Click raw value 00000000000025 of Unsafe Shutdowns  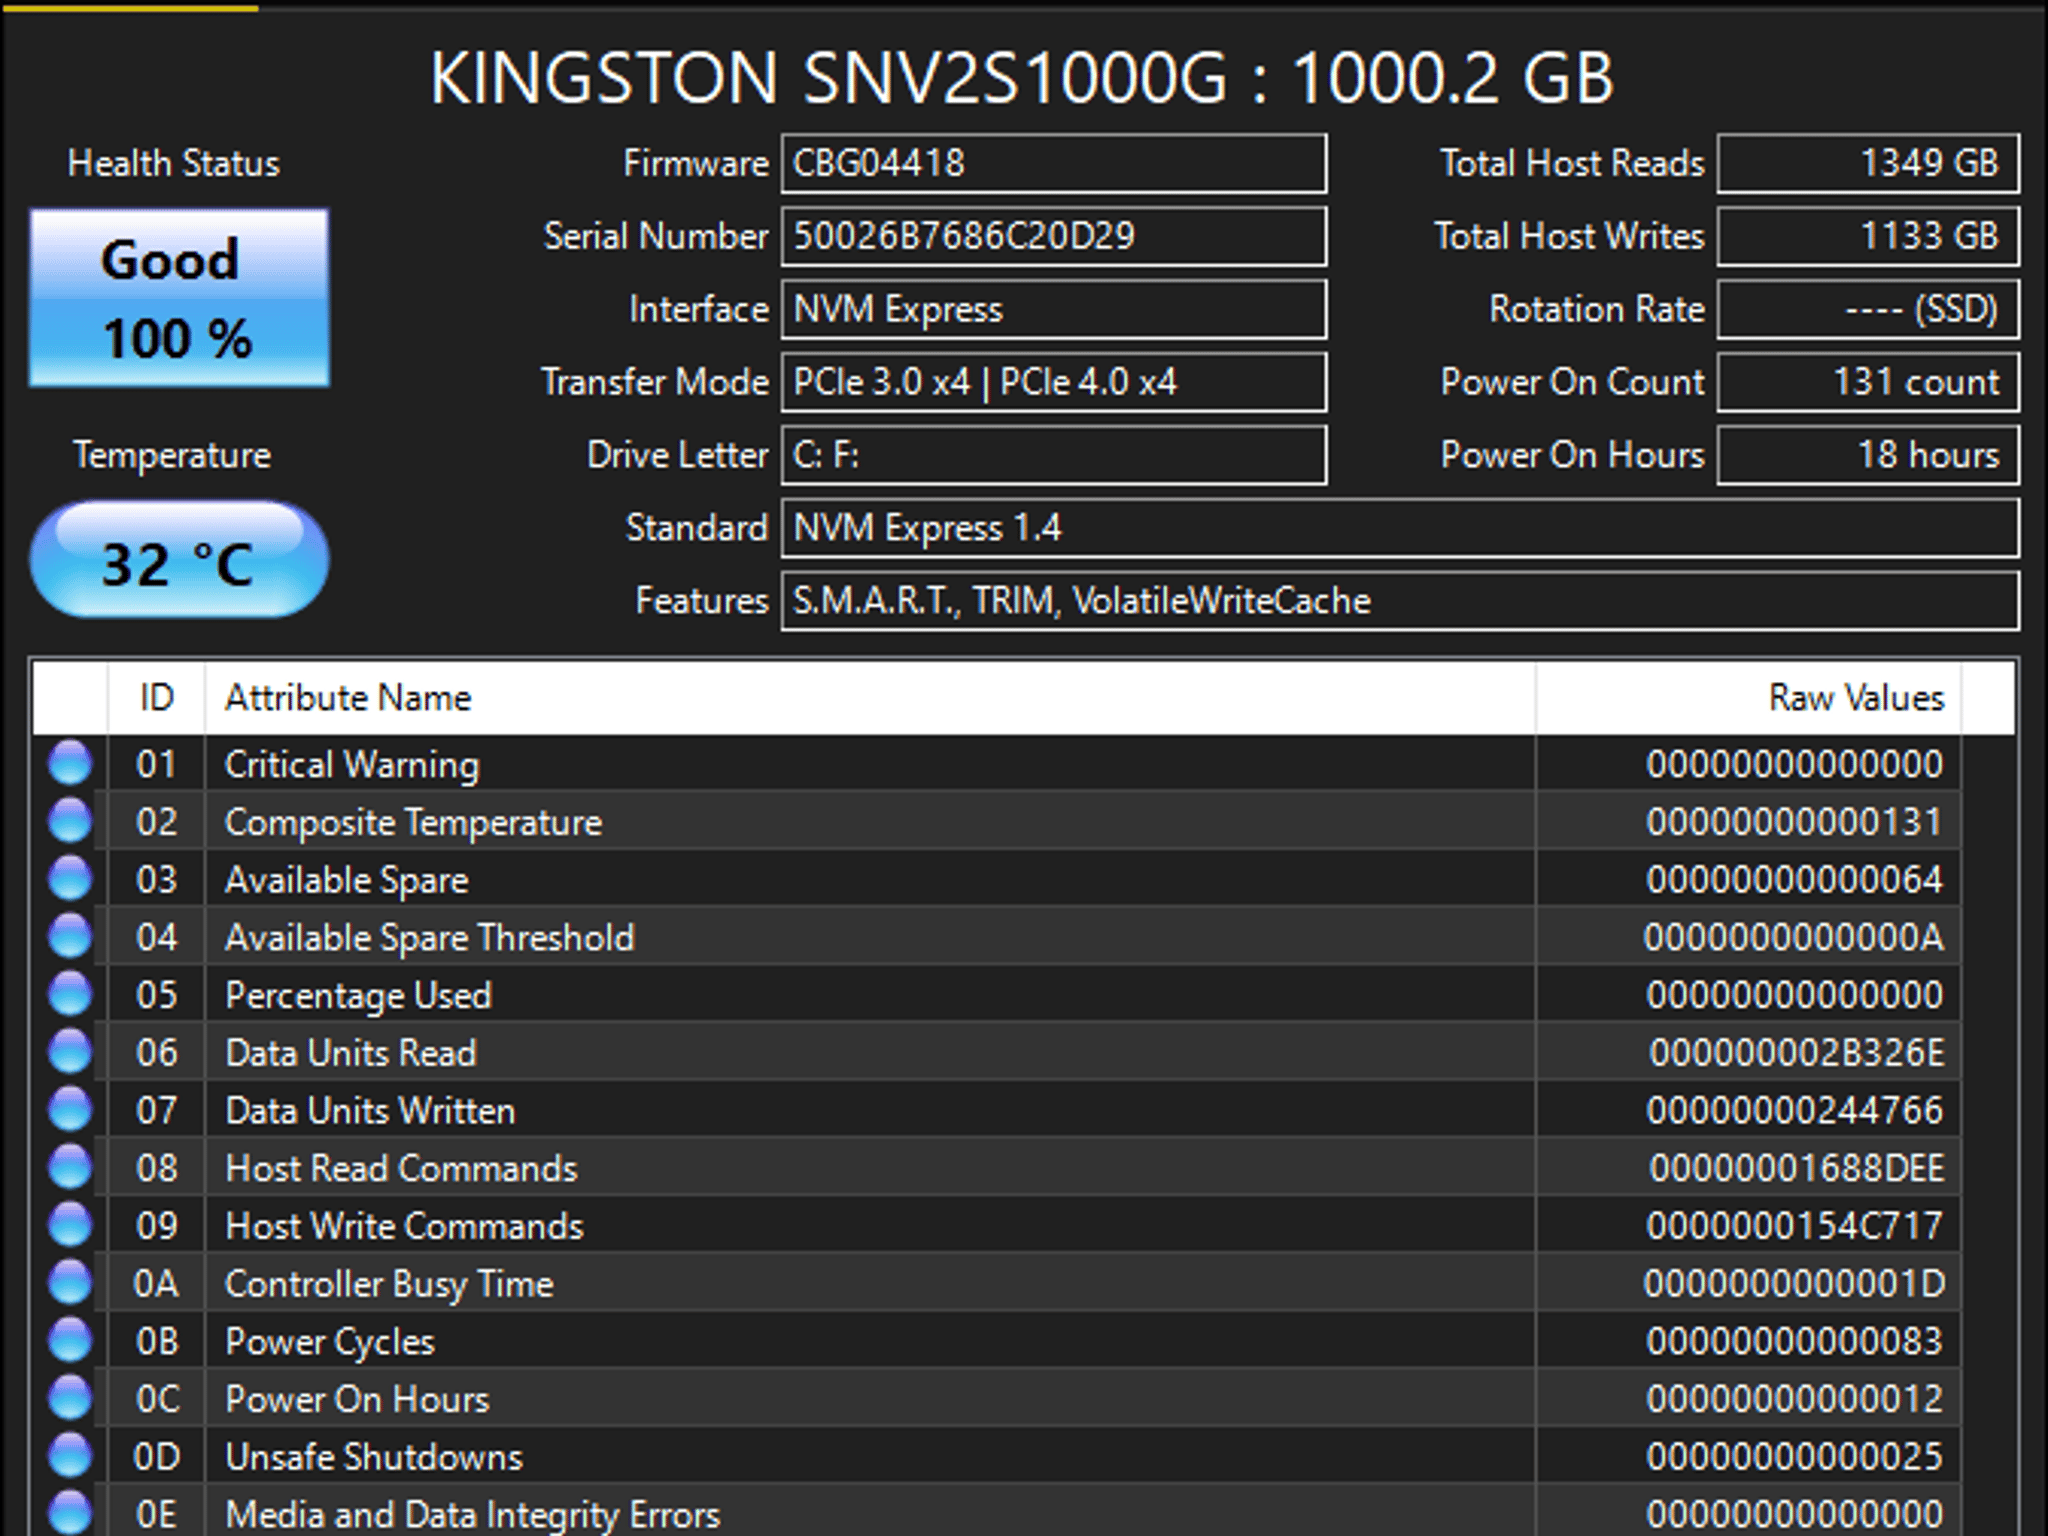coord(1795,1456)
